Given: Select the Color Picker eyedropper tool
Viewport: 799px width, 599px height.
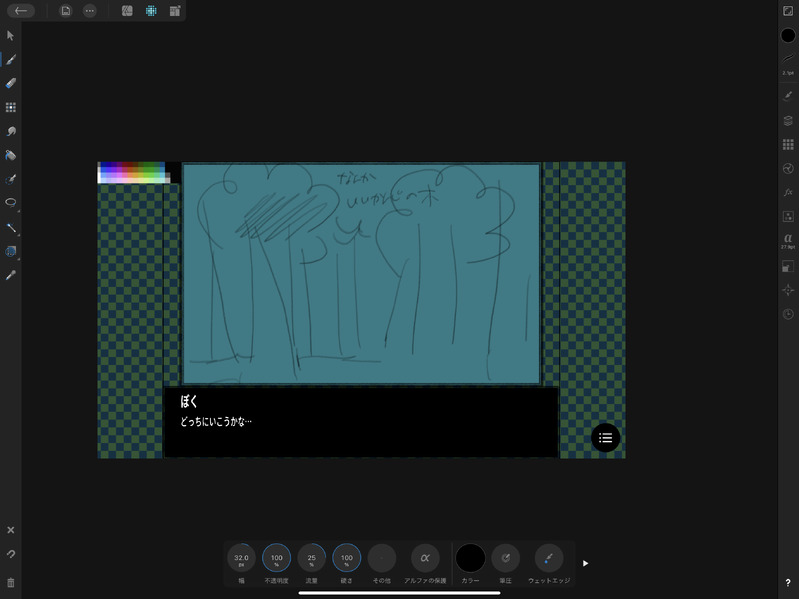Looking at the screenshot, I should pos(11,275).
